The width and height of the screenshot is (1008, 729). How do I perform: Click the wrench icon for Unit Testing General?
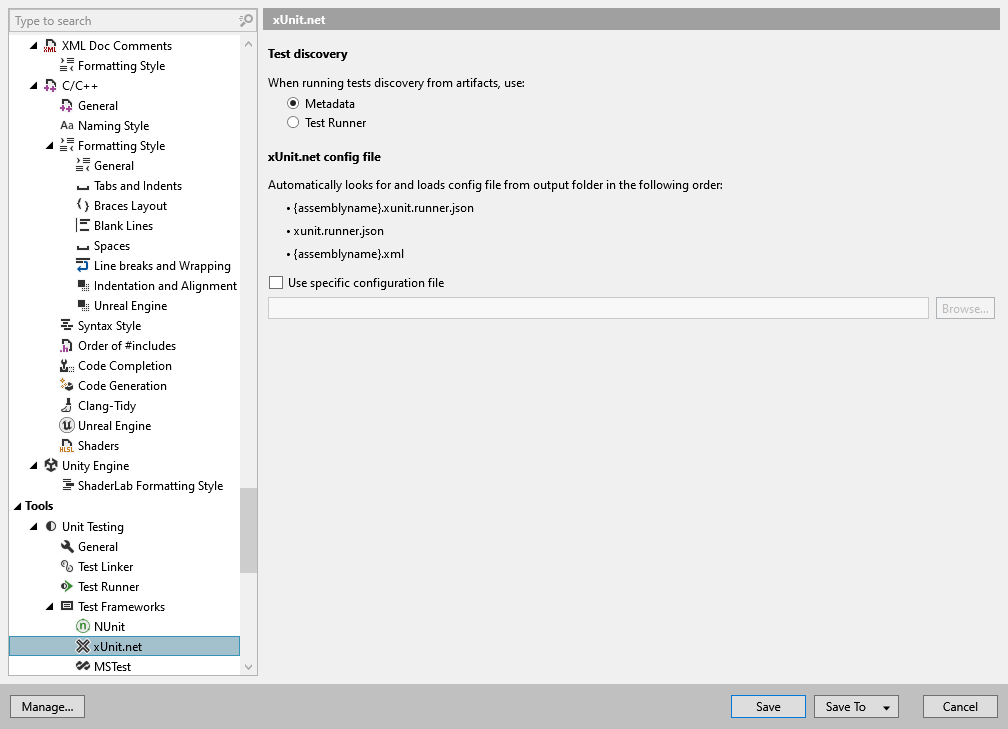coord(67,546)
